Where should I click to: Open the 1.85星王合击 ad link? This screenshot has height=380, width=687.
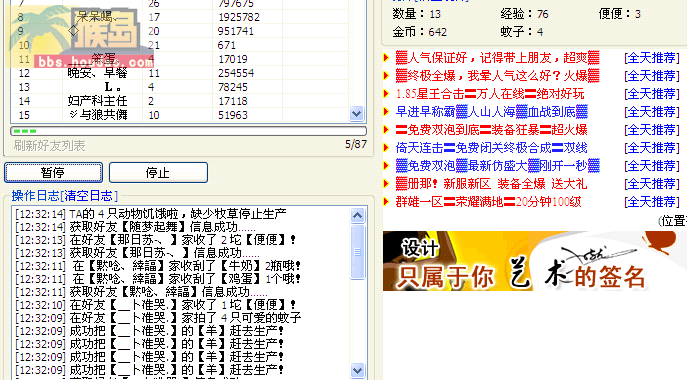click(490, 94)
